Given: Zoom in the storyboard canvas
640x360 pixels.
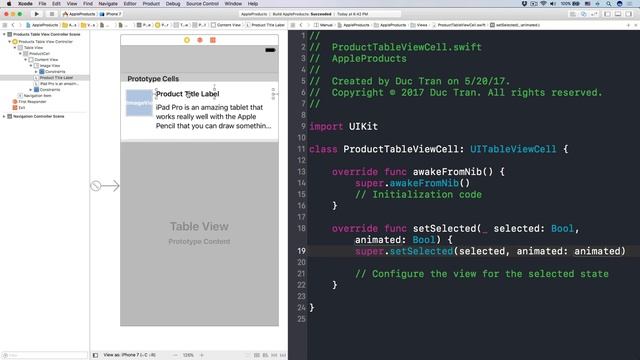Looking at the screenshot, I should point(202,355).
